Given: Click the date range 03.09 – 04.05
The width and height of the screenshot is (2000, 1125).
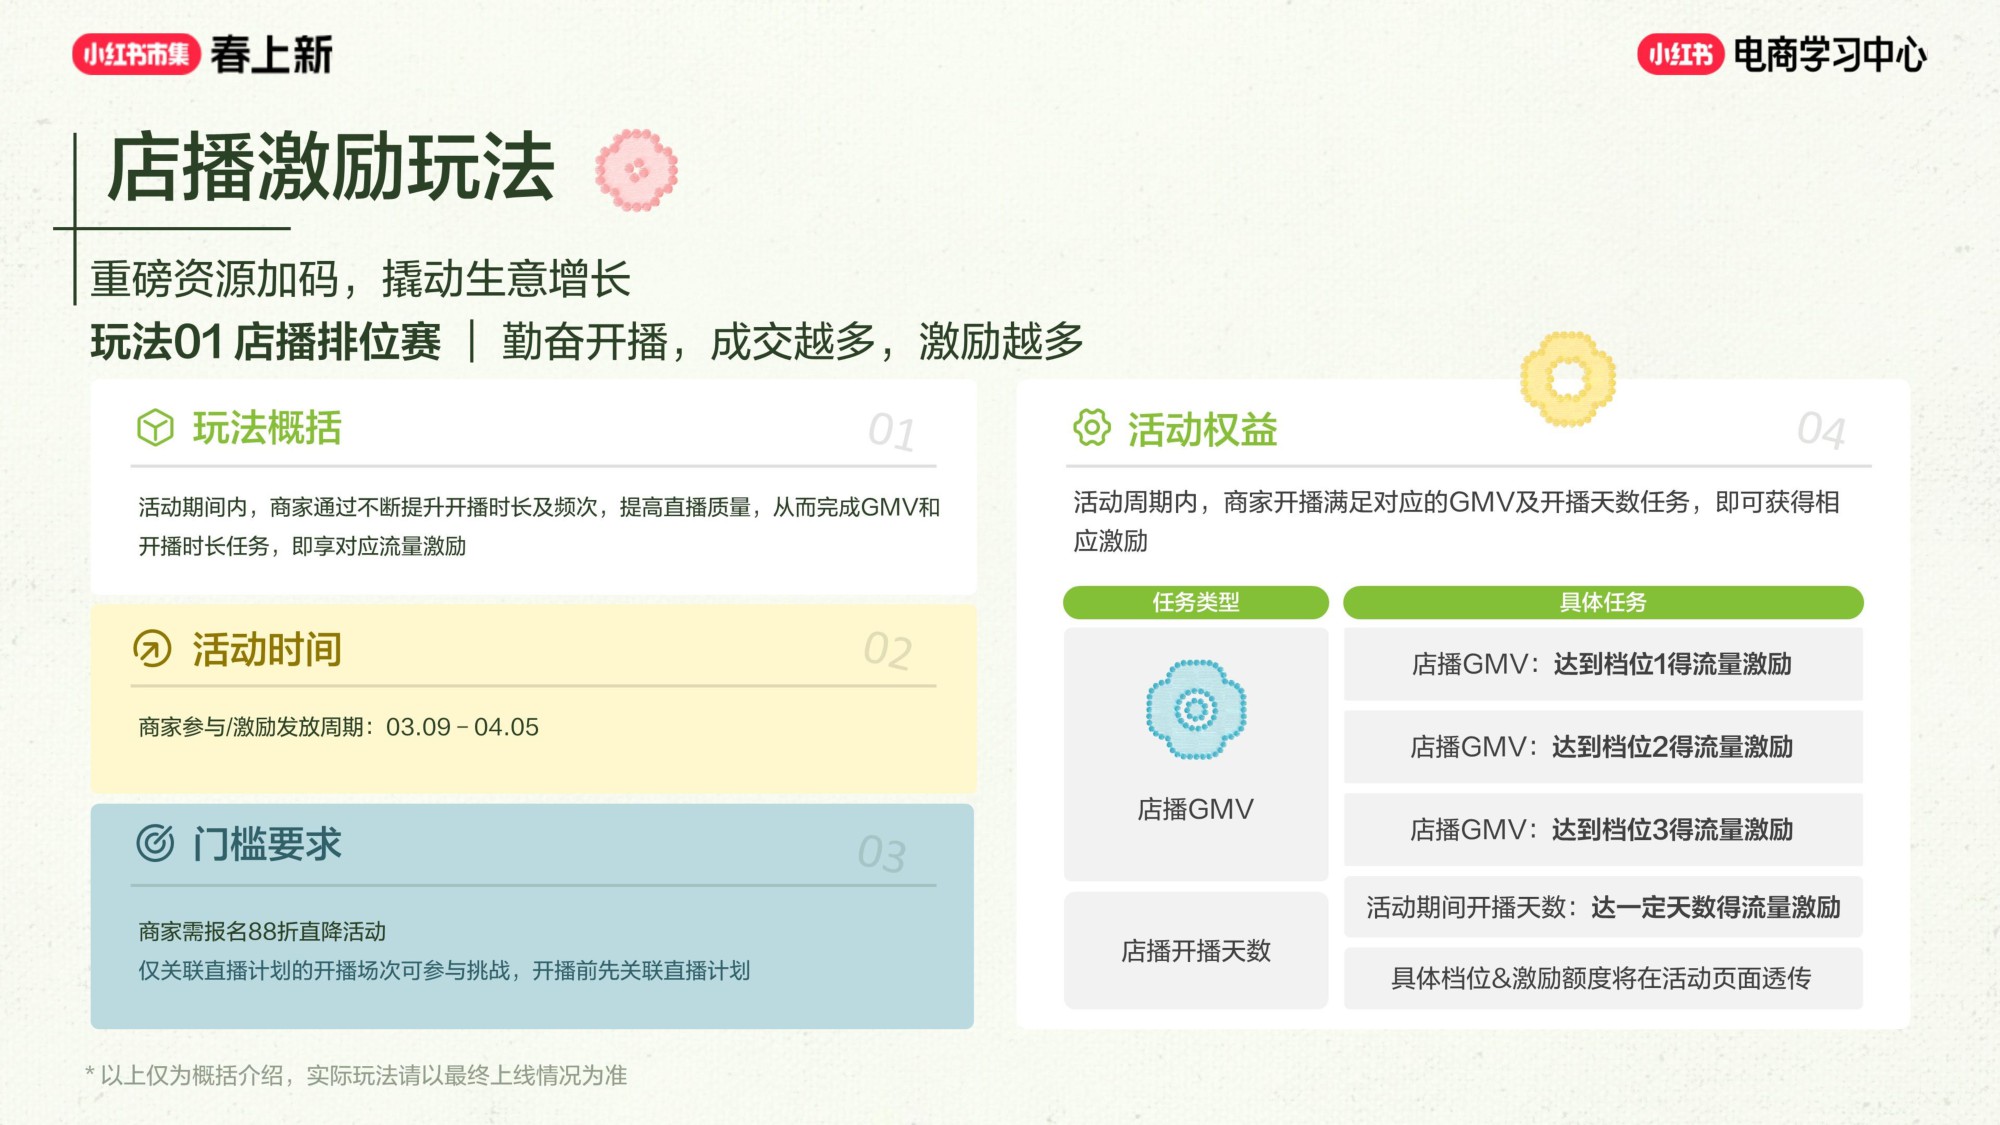Looking at the screenshot, I should tap(462, 727).
